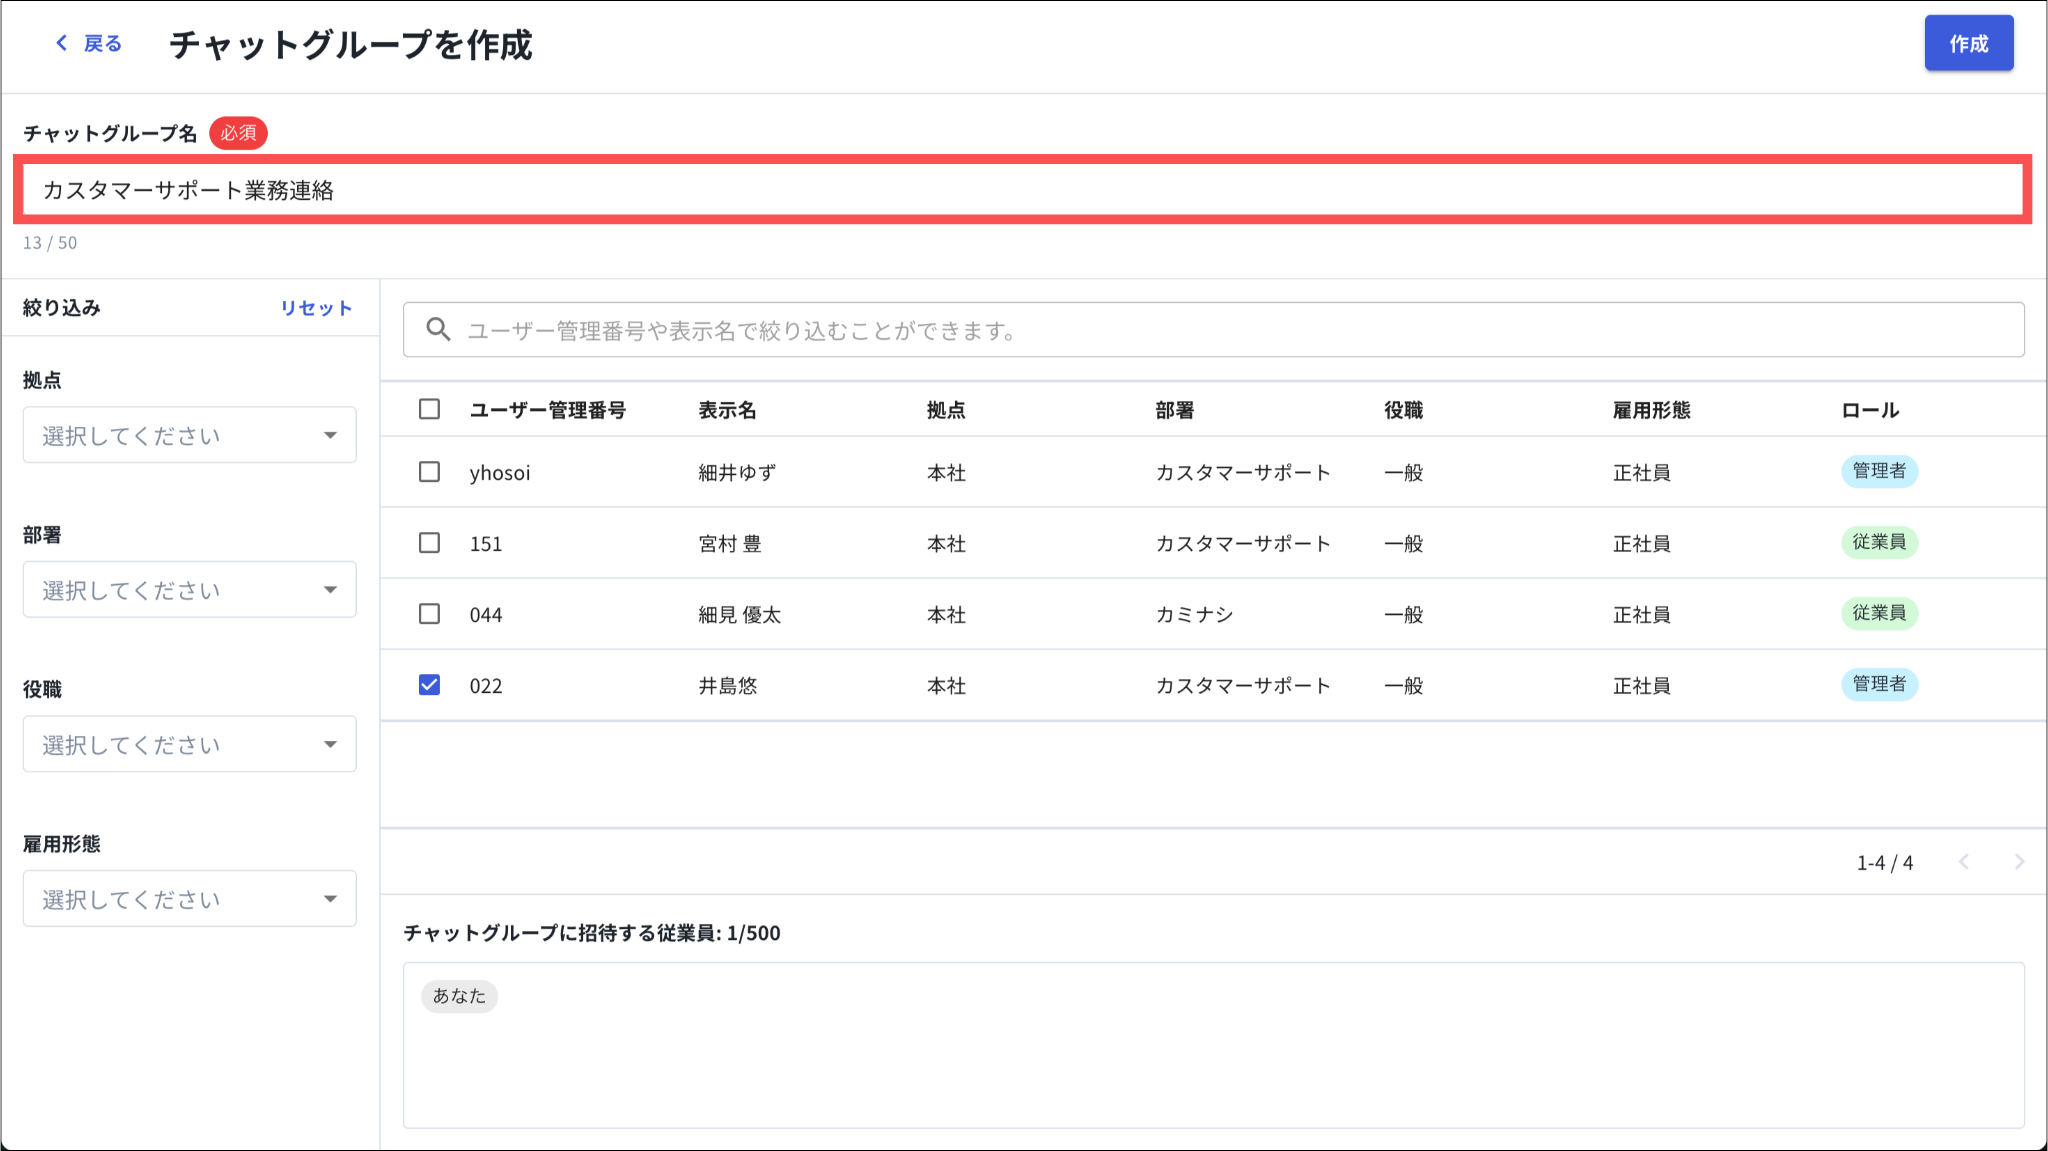Image resolution: width=2048 pixels, height=1151 pixels.
Task: Select the yhosoi user checkbox
Action: click(x=429, y=472)
